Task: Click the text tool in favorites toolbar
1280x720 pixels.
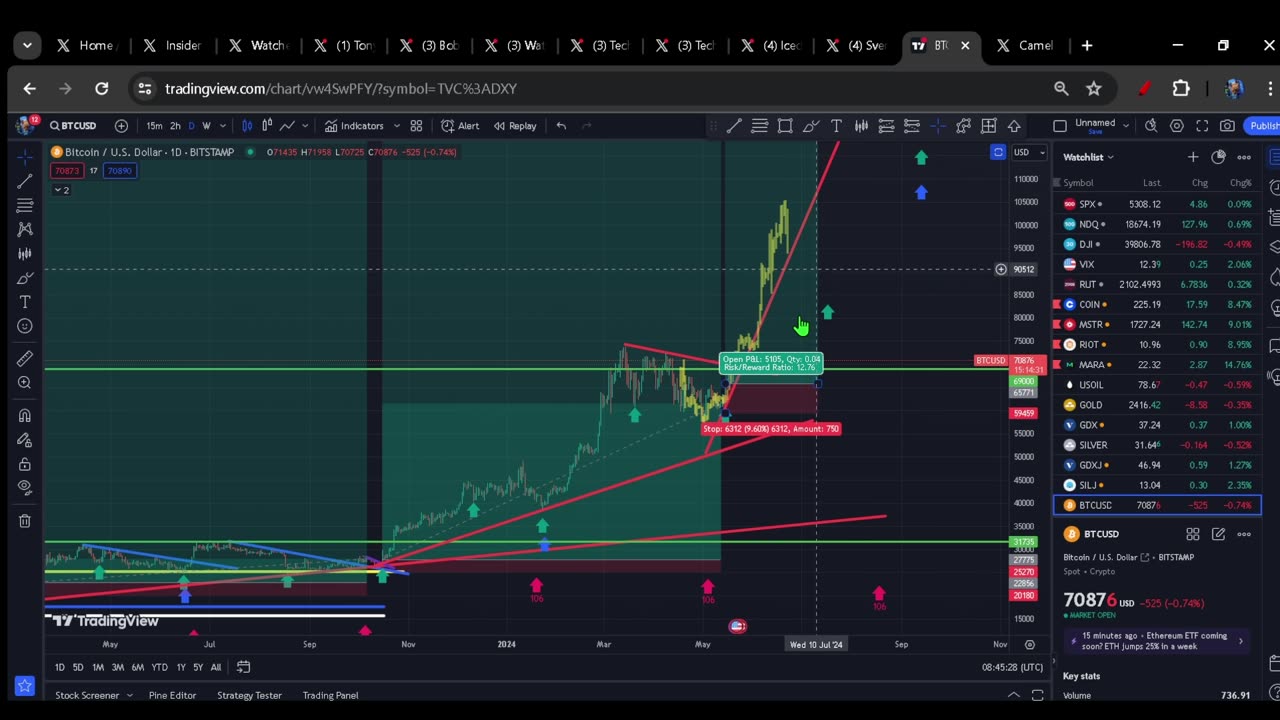Action: click(x=836, y=126)
